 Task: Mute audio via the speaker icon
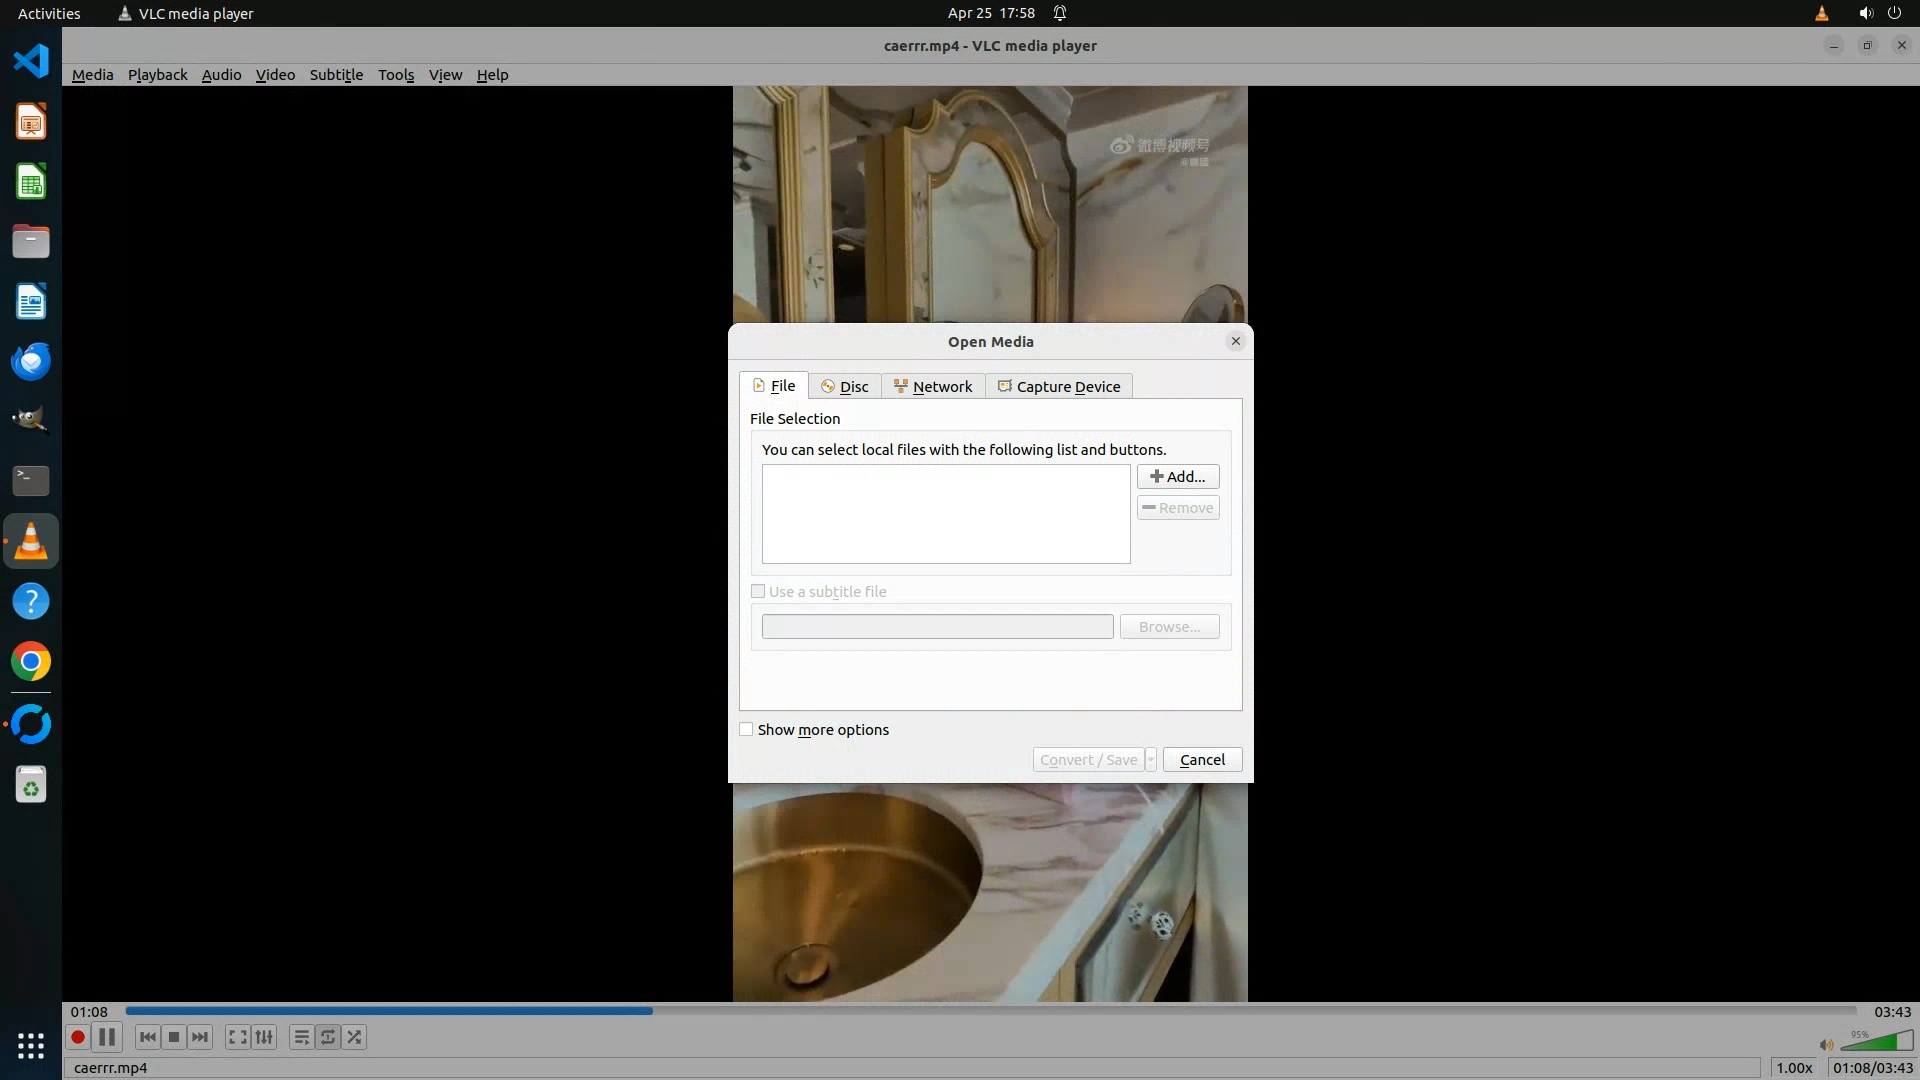(x=1826, y=1045)
